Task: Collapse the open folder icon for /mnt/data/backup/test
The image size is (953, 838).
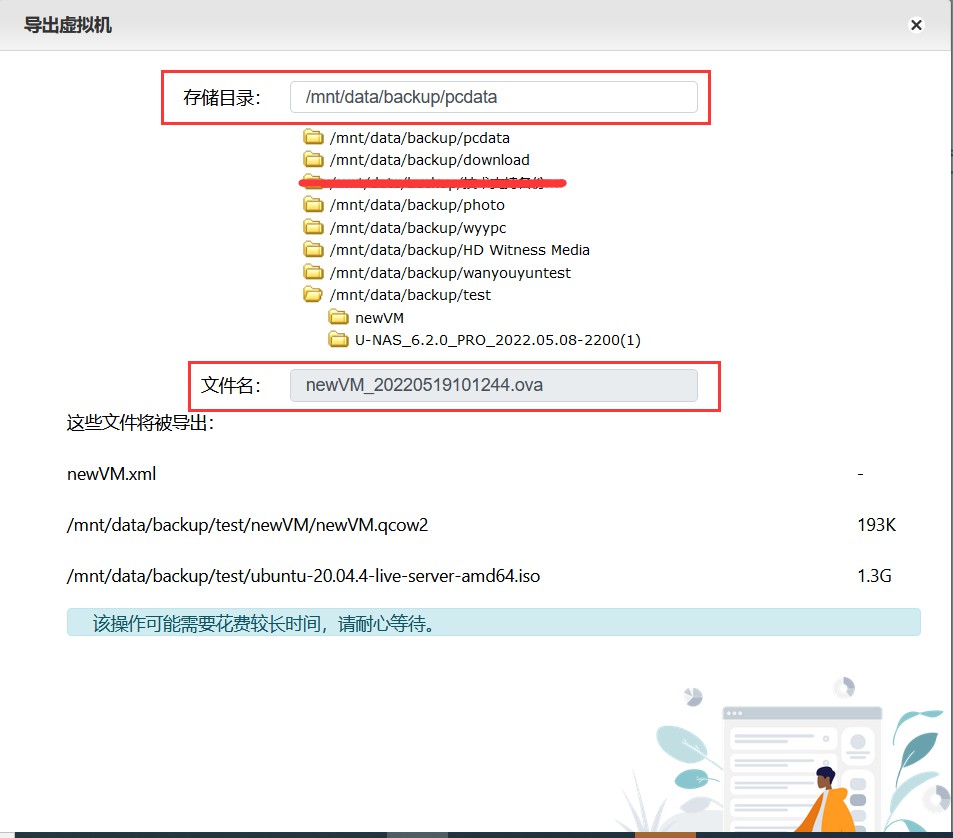Action: [314, 295]
